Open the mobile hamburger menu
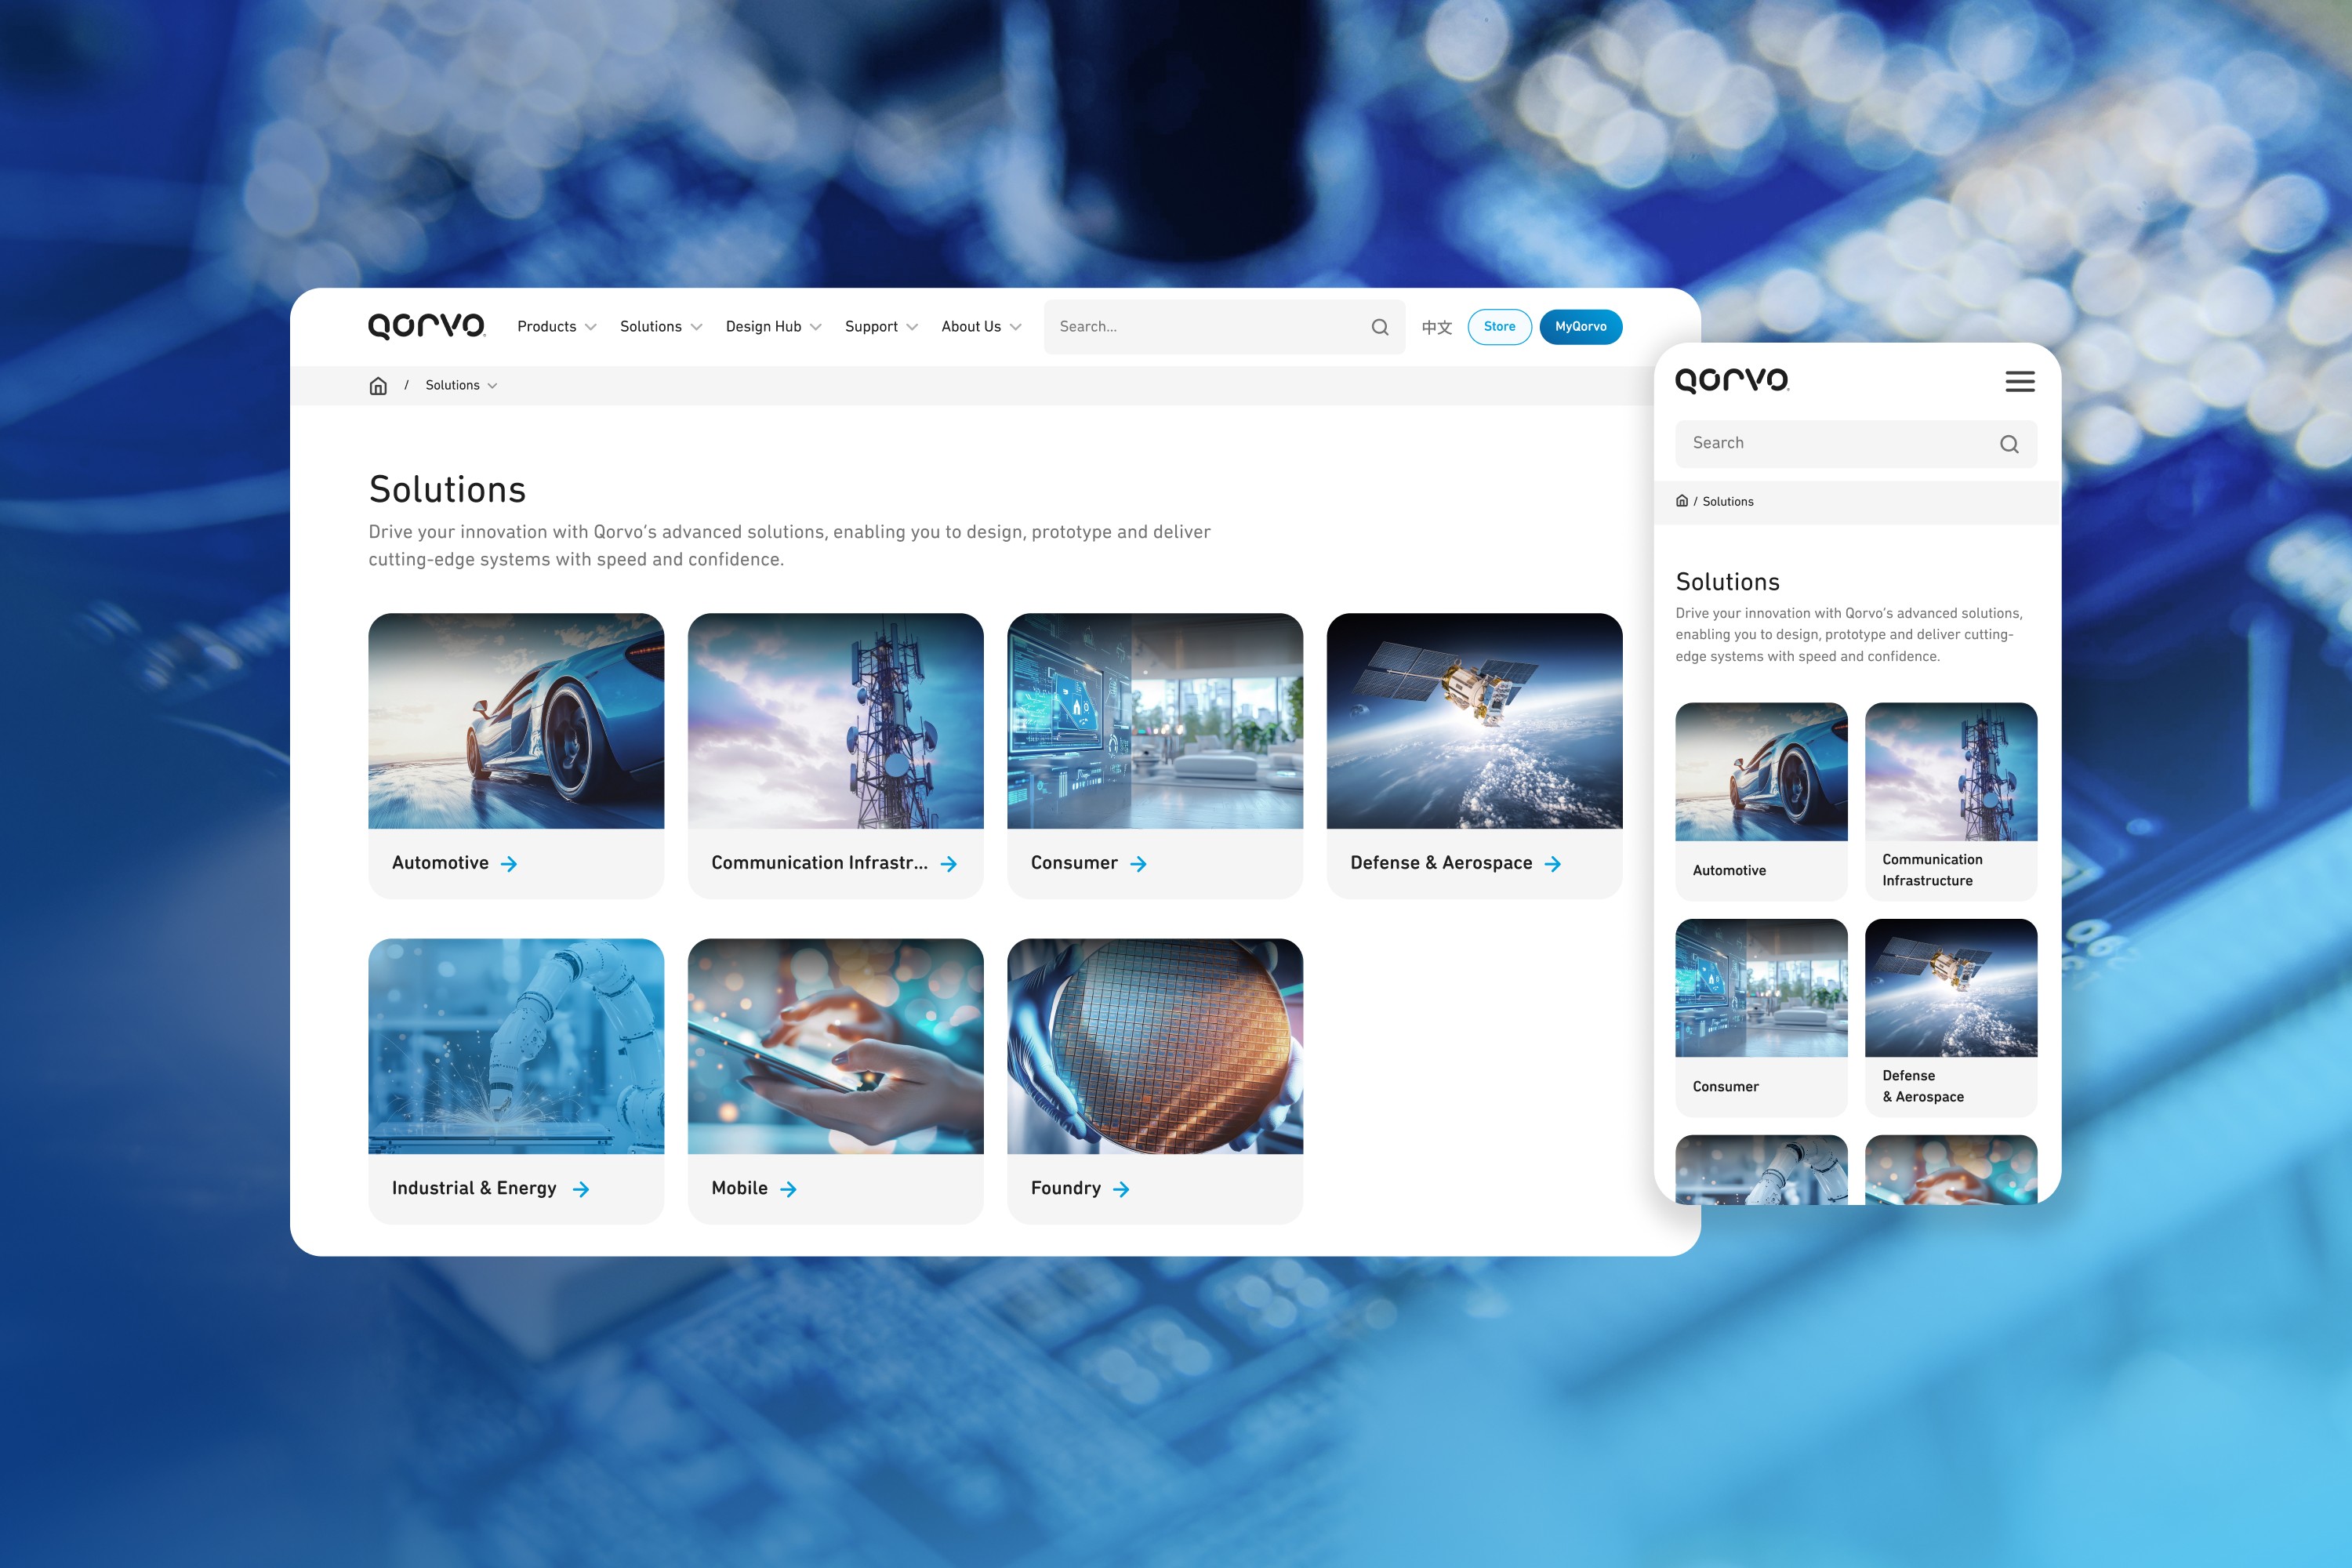 click(x=2019, y=381)
